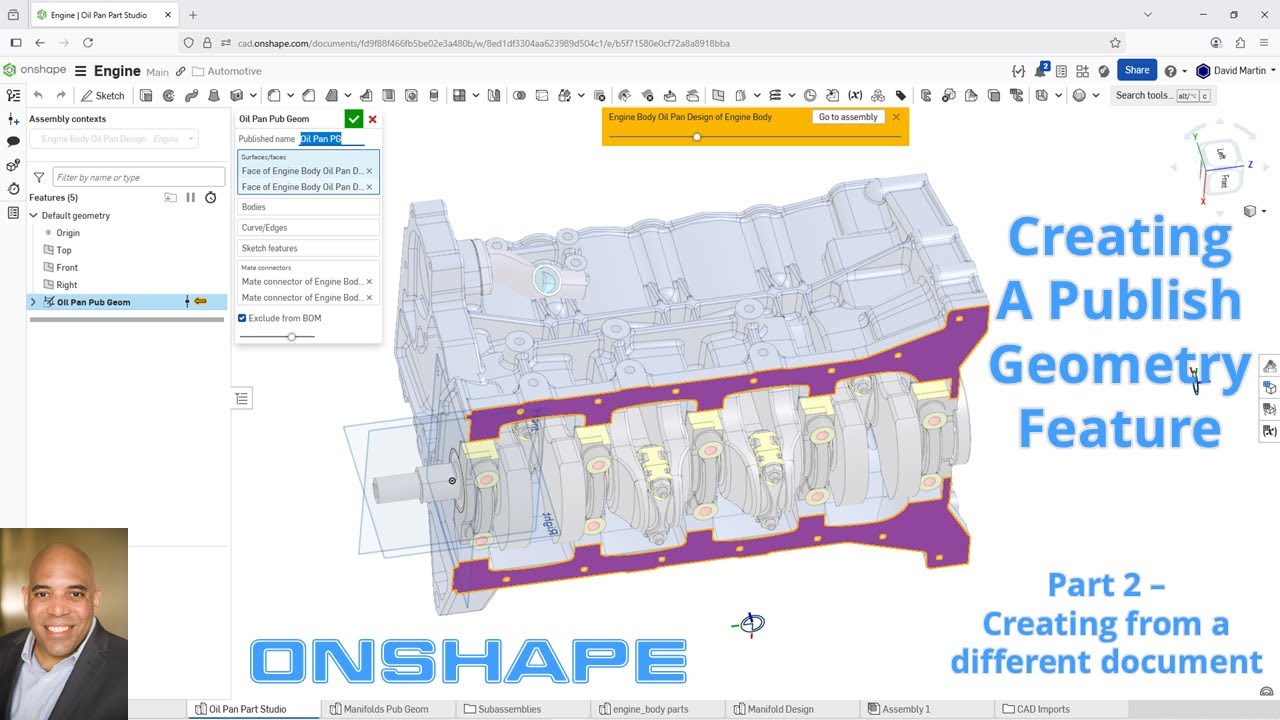The image size is (1280, 720).
Task: Open notifications bell with badge
Action: click(1041, 70)
